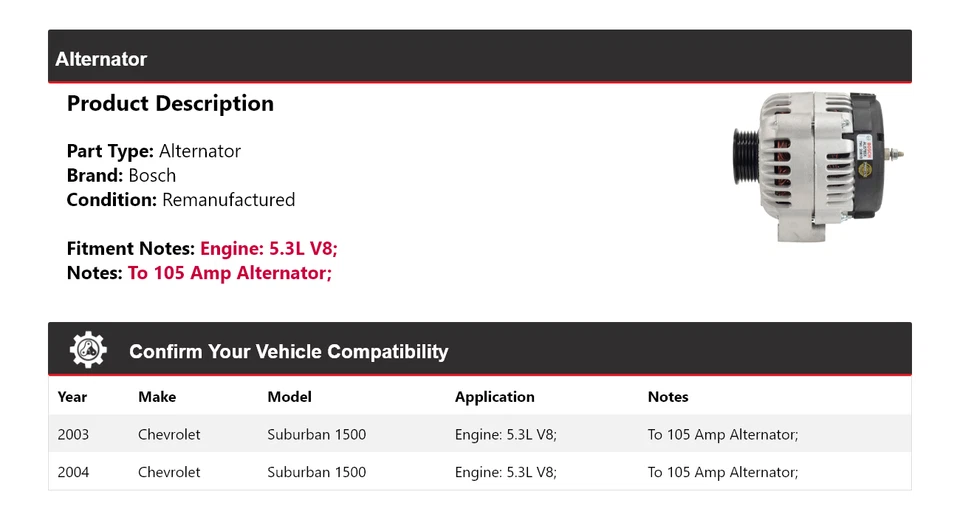Click the 2004 year cell
The height and width of the screenshot is (520, 960).
73,472
